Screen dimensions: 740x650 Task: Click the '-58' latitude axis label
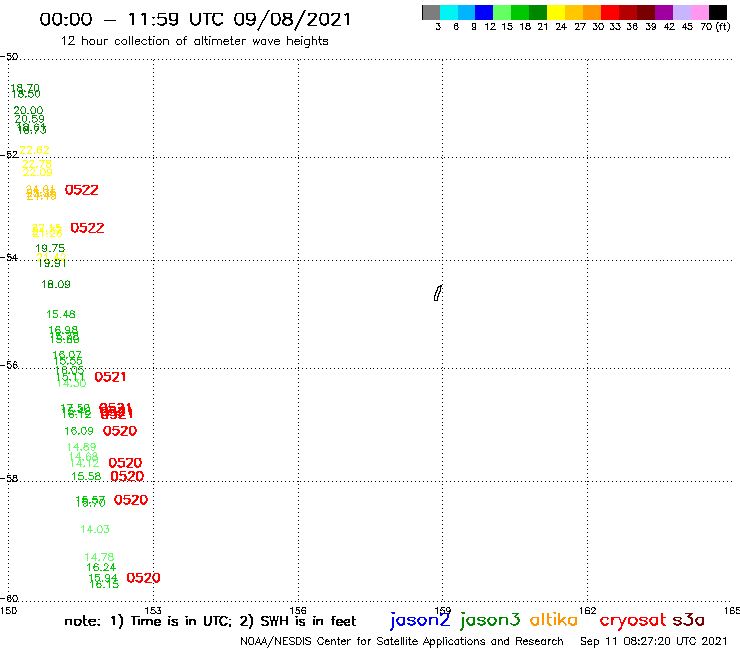pos(9,478)
